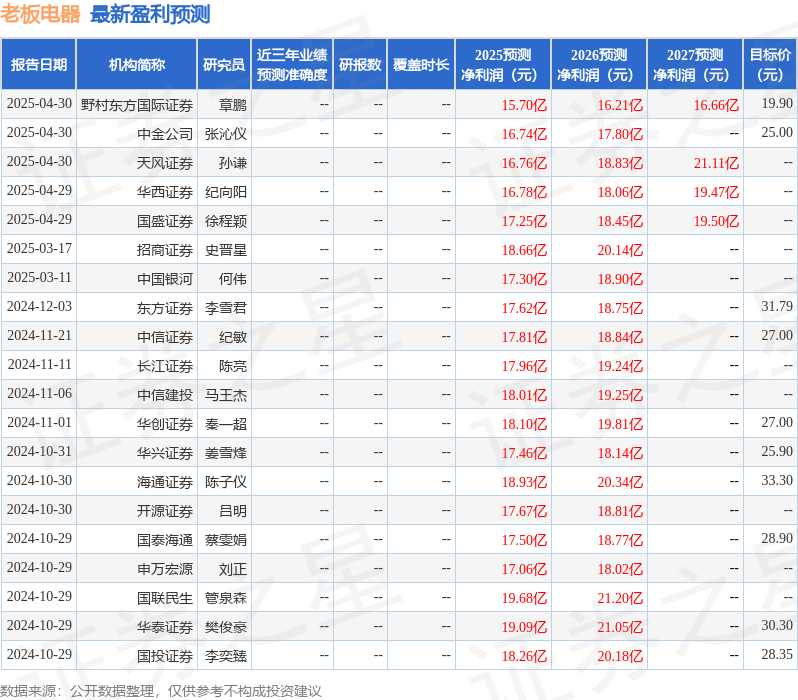Select the 2025预测净利润 column header
The width and height of the screenshot is (798, 700).
pos(503,65)
